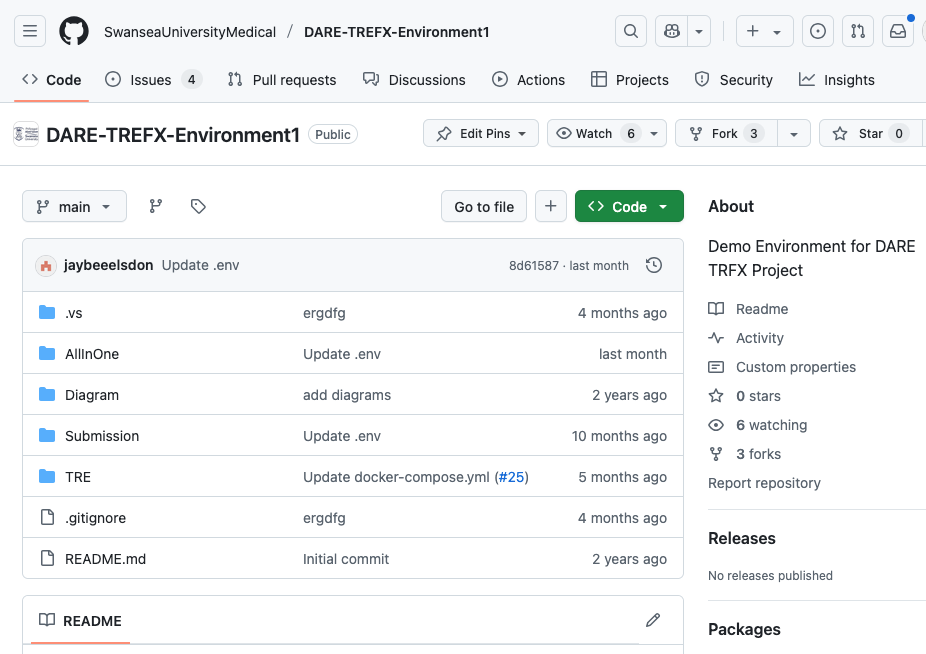Viewport: 926px width, 654px height.
Task: Open the TRE folder
Action: point(78,477)
